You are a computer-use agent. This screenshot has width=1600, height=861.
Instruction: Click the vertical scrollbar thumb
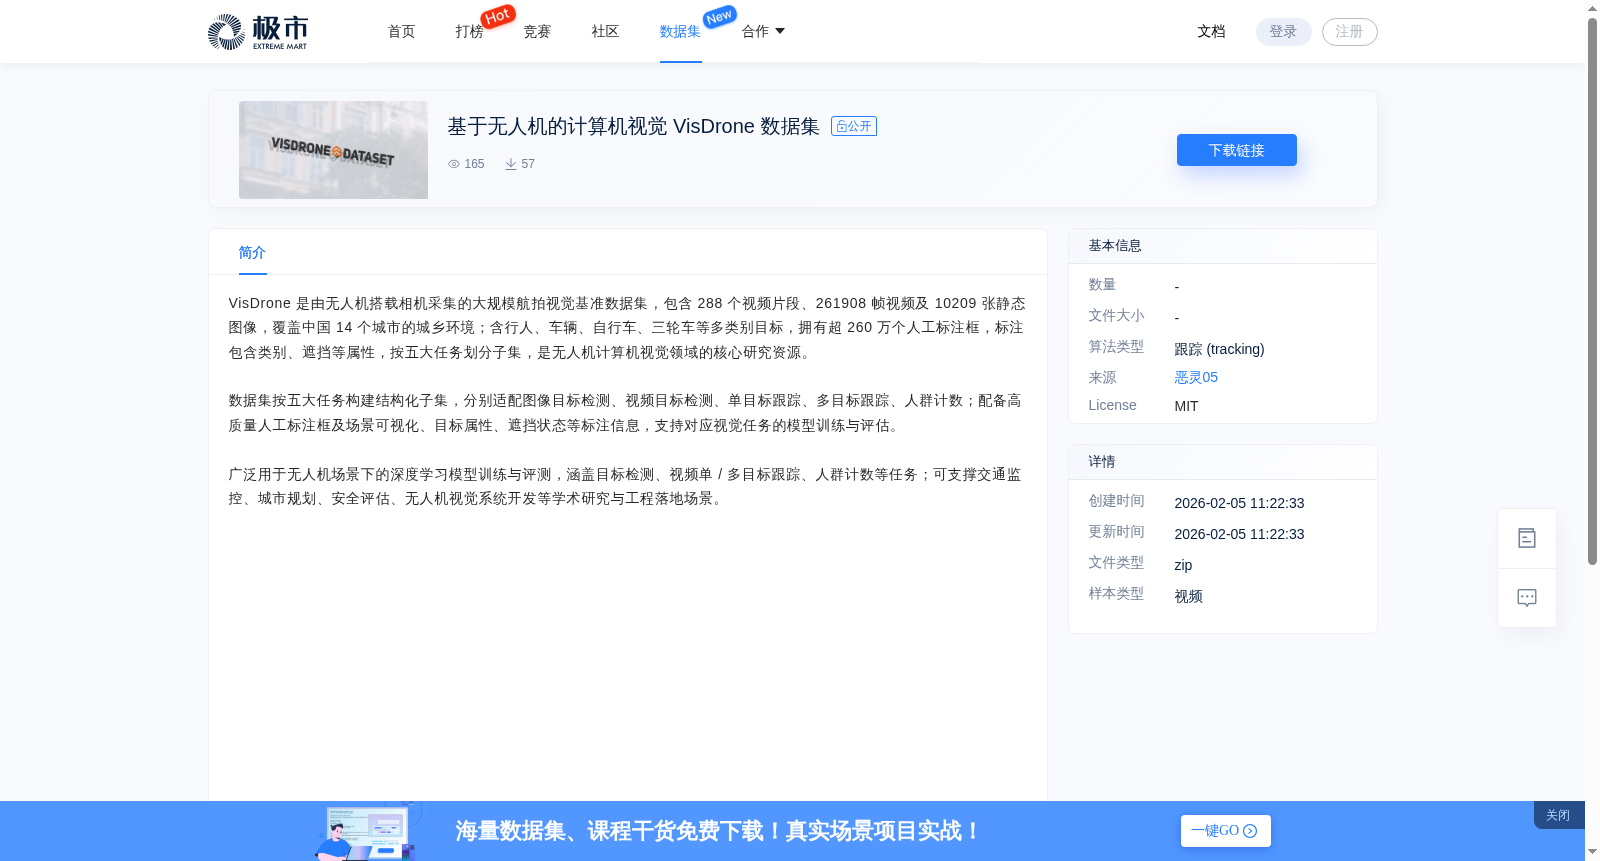[x=1592, y=290]
